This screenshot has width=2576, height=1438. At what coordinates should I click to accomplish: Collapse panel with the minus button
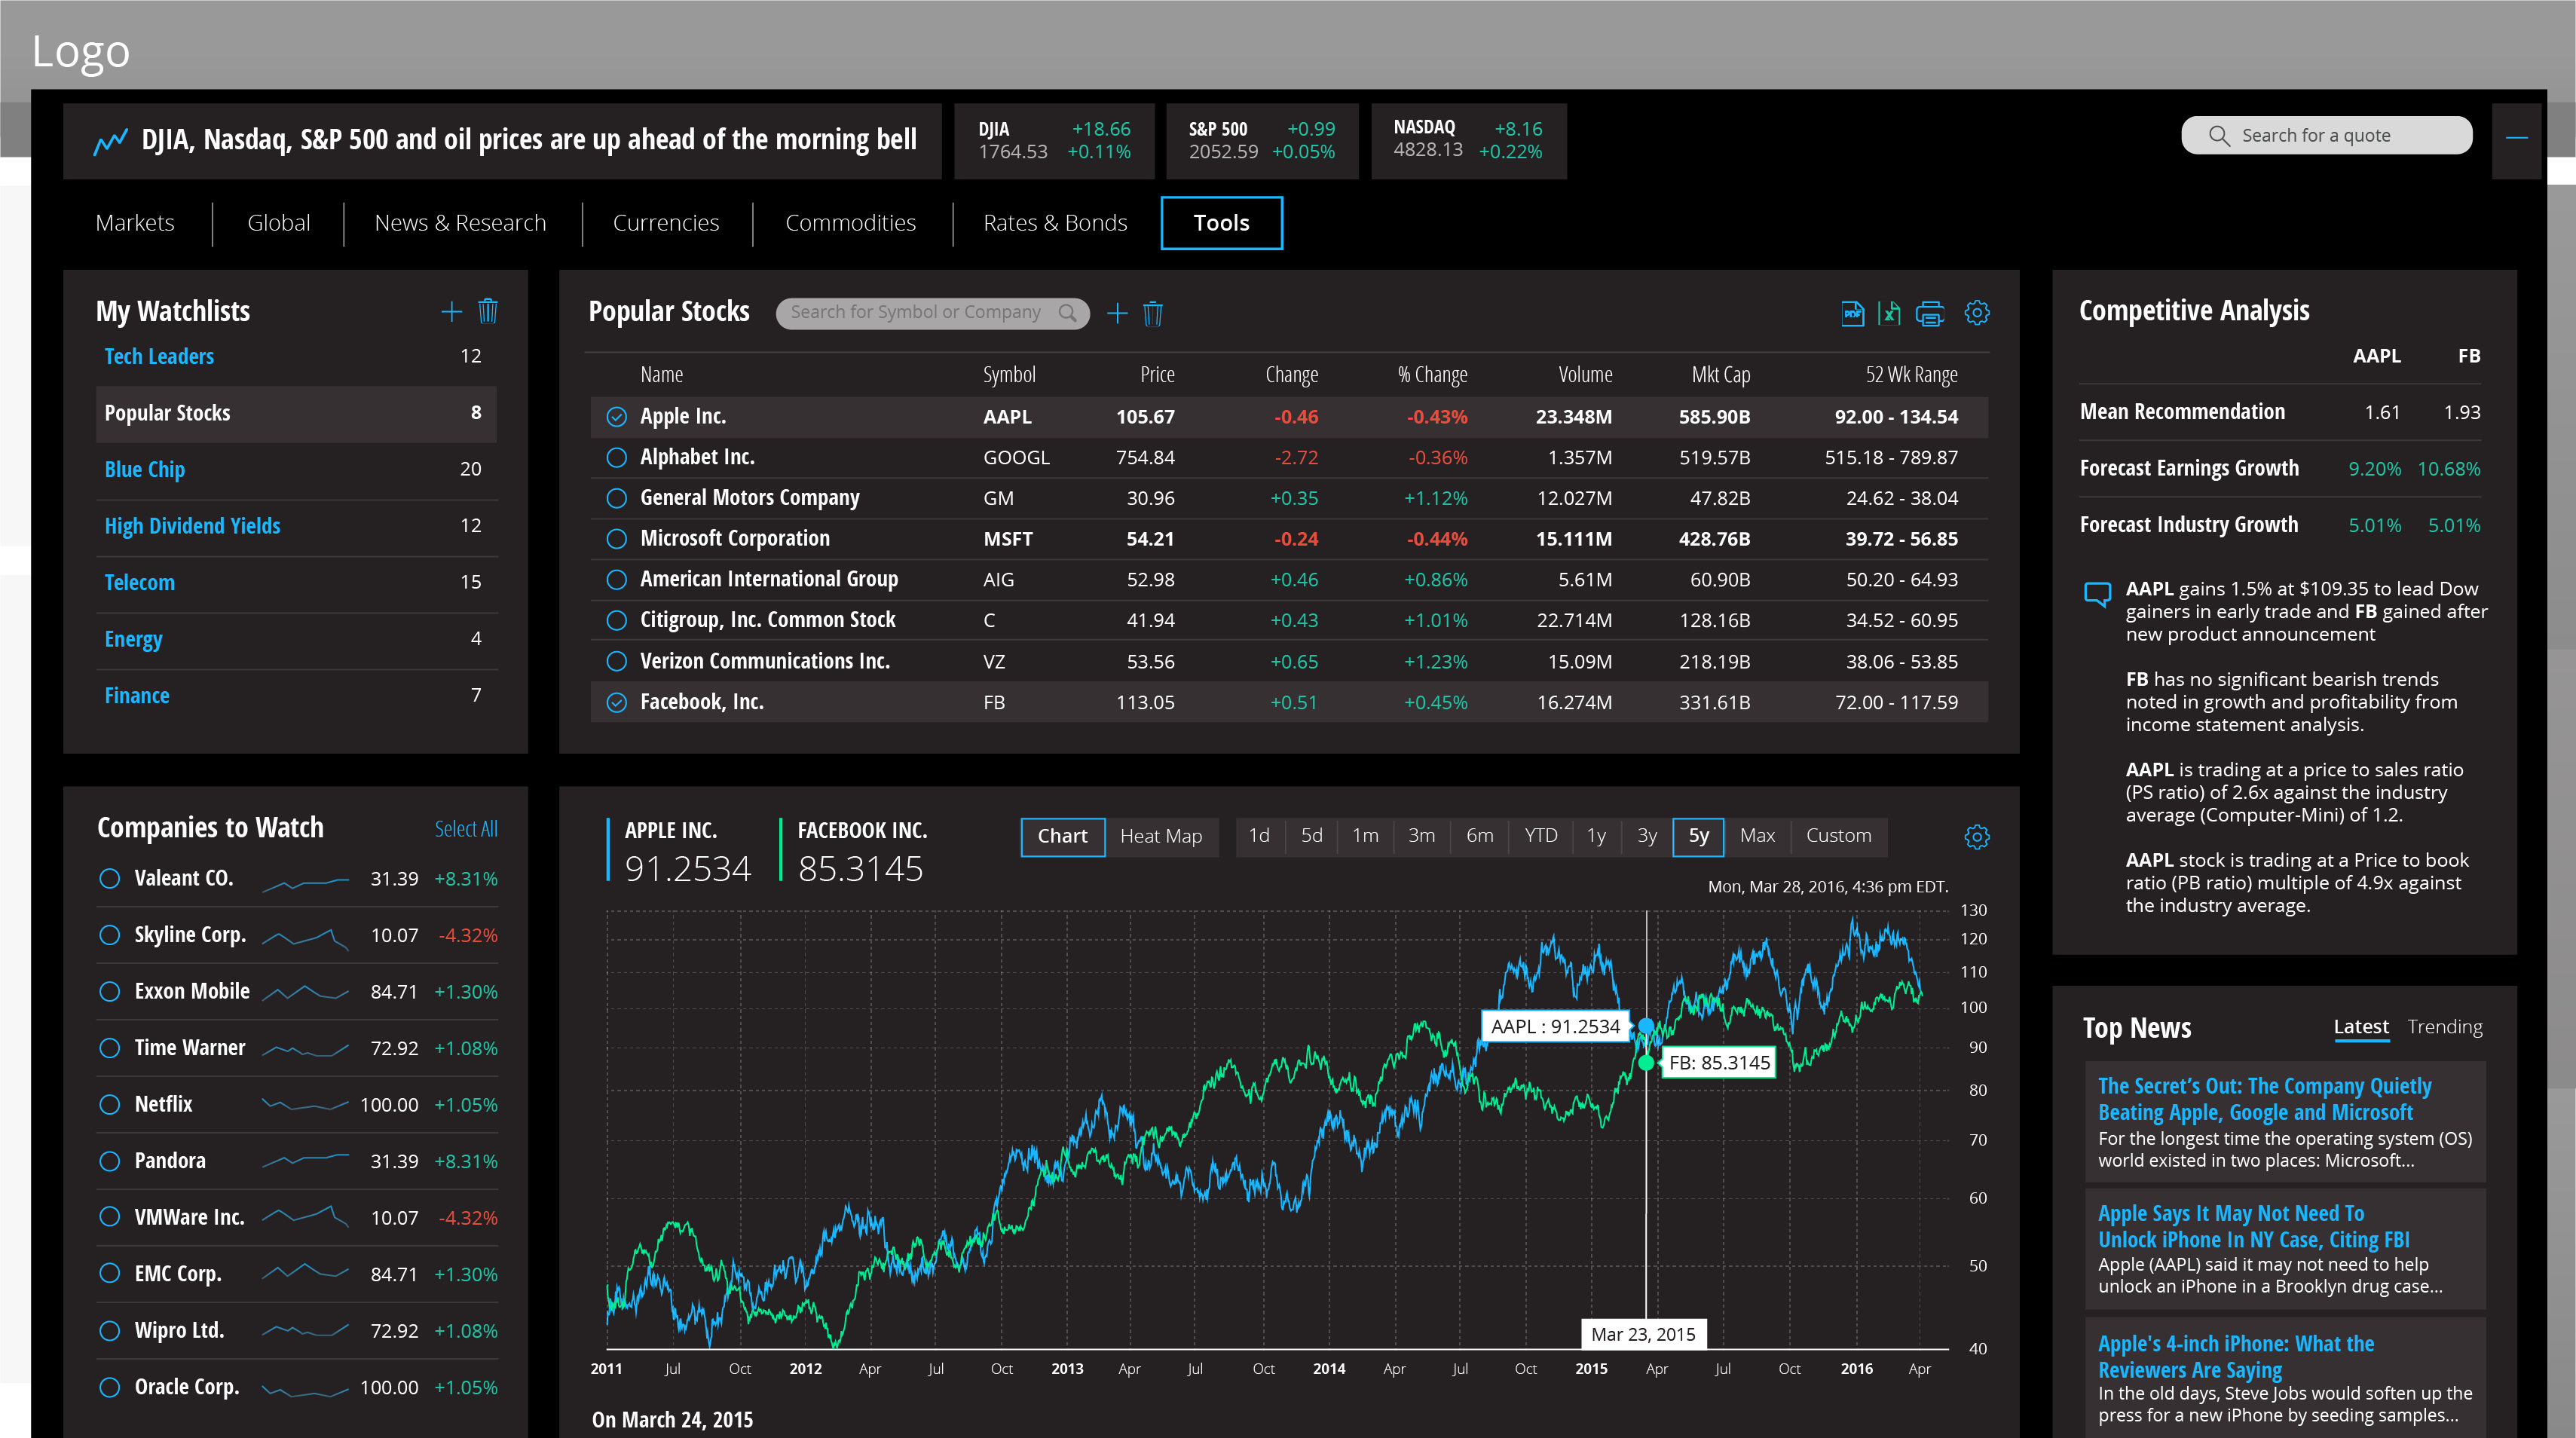(x=2517, y=138)
